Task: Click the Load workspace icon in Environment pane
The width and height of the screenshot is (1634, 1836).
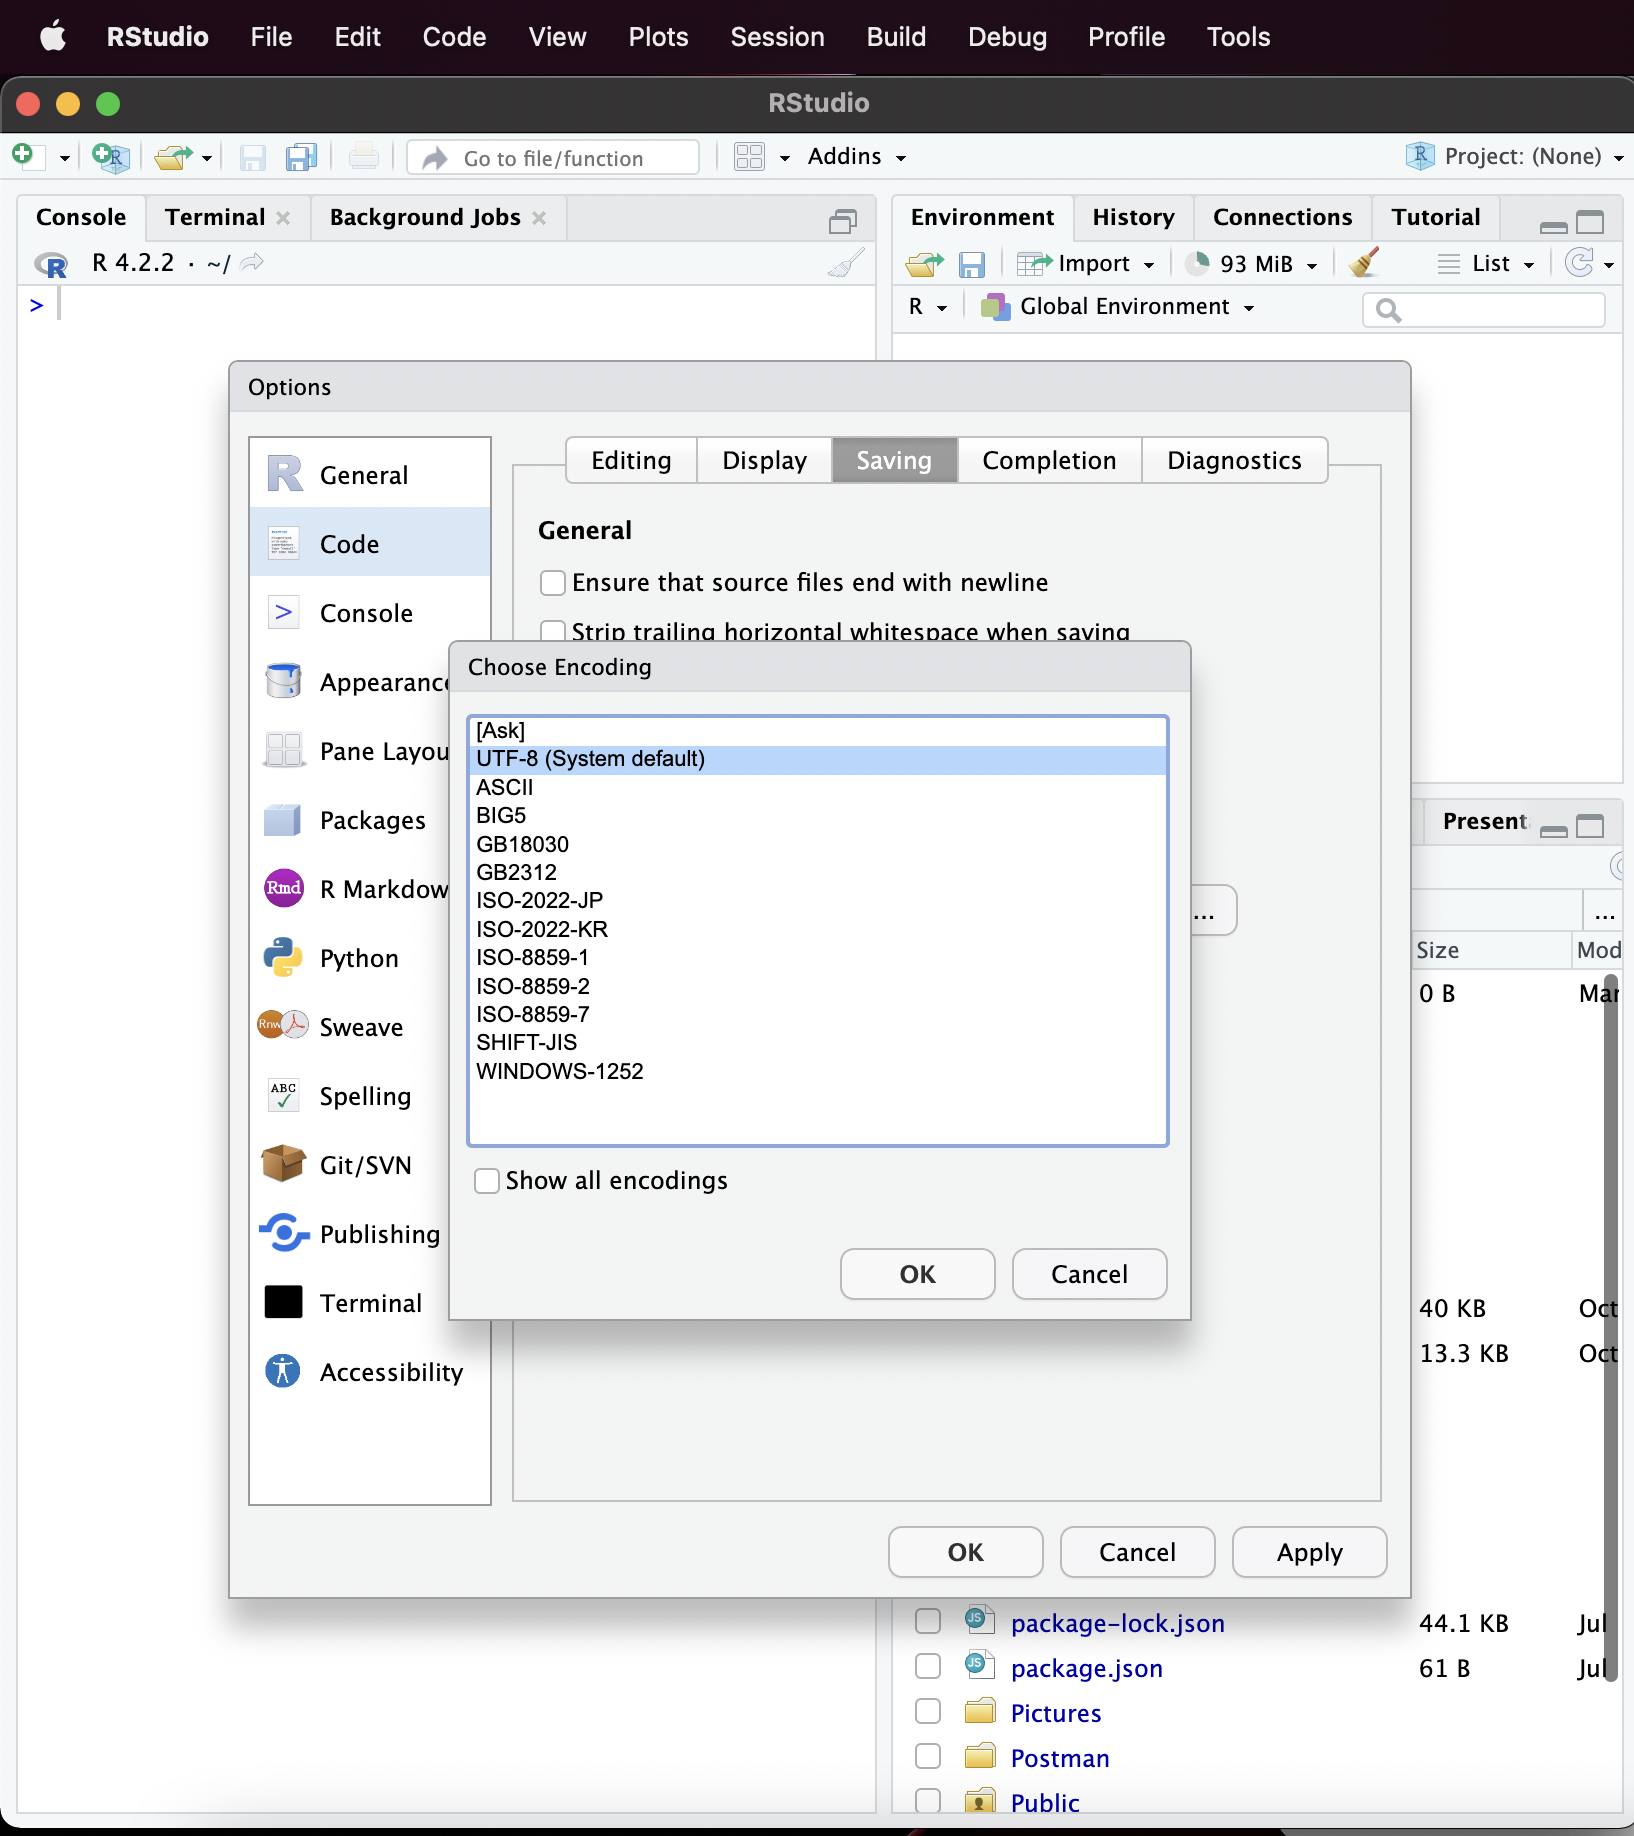Action: (925, 264)
